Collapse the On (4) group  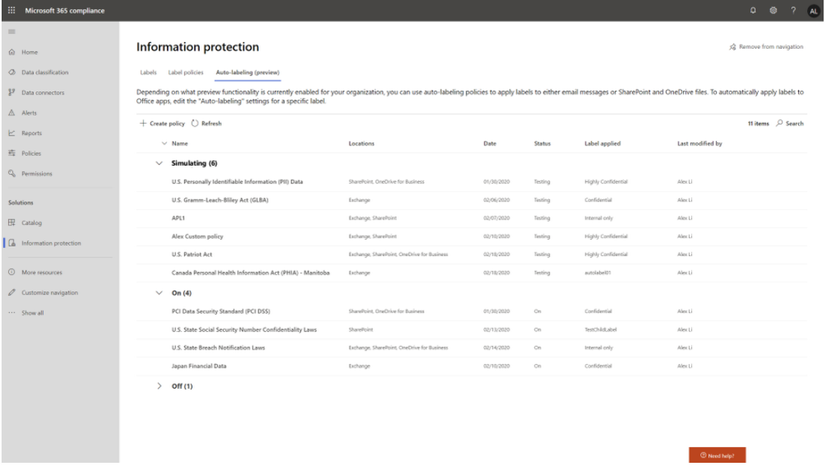[x=159, y=293]
